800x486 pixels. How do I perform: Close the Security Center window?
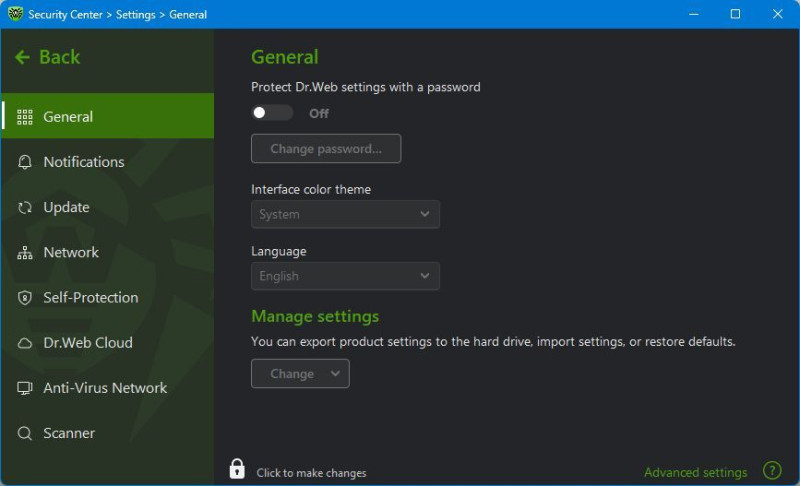click(777, 14)
